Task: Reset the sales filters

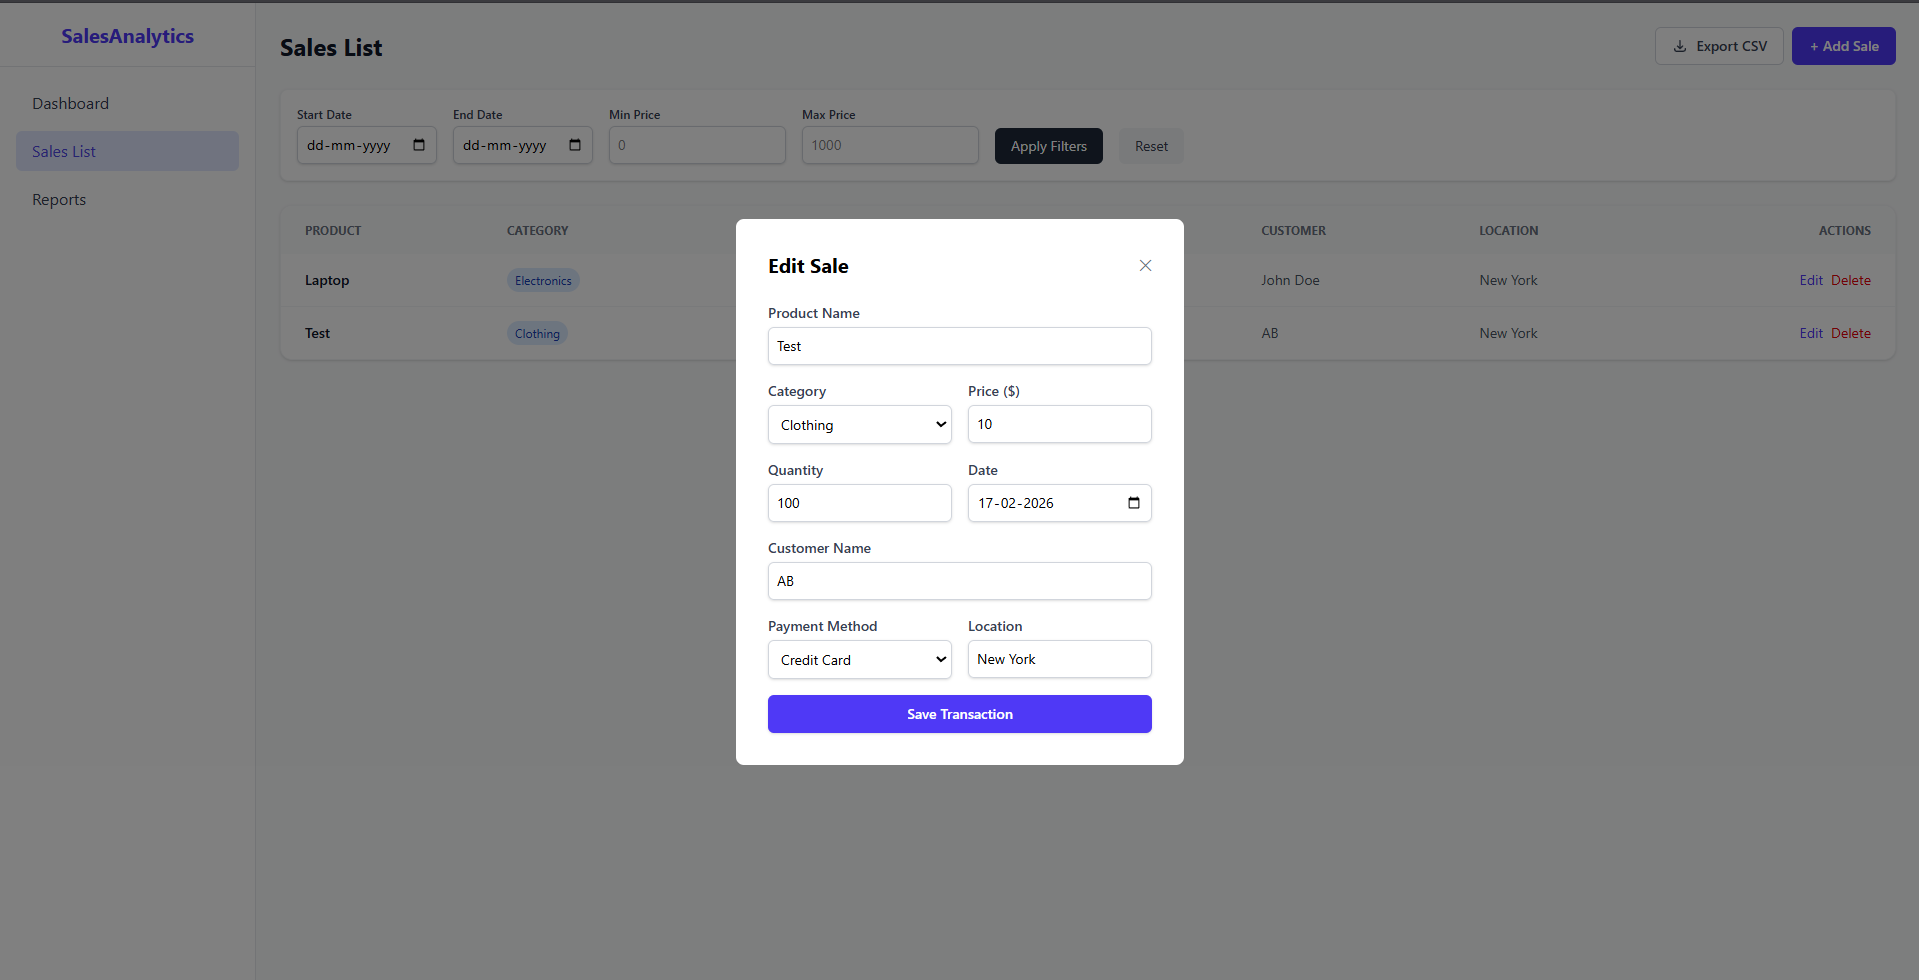Action: click(1150, 146)
